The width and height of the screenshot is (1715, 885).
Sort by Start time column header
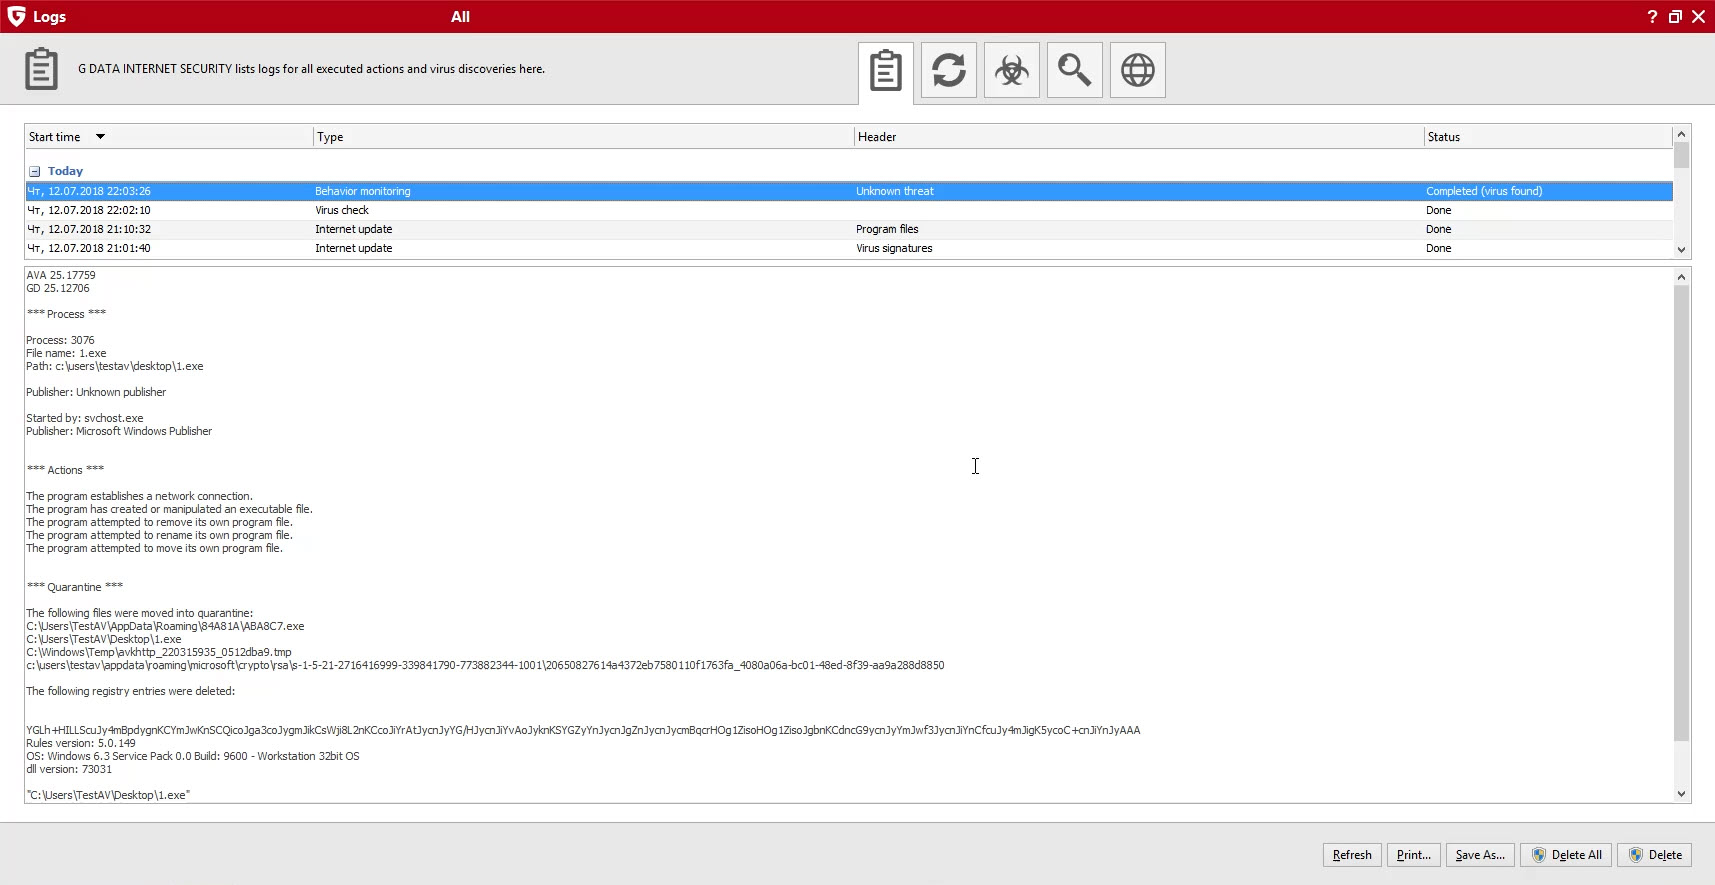click(x=168, y=137)
